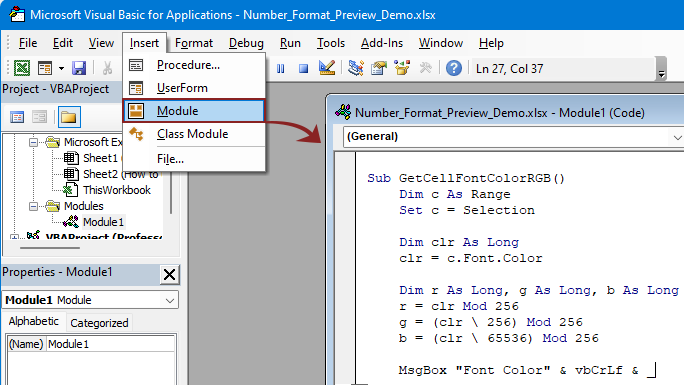Open the Module1 Module object dropdown
684x385 pixels.
pos(170,300)
